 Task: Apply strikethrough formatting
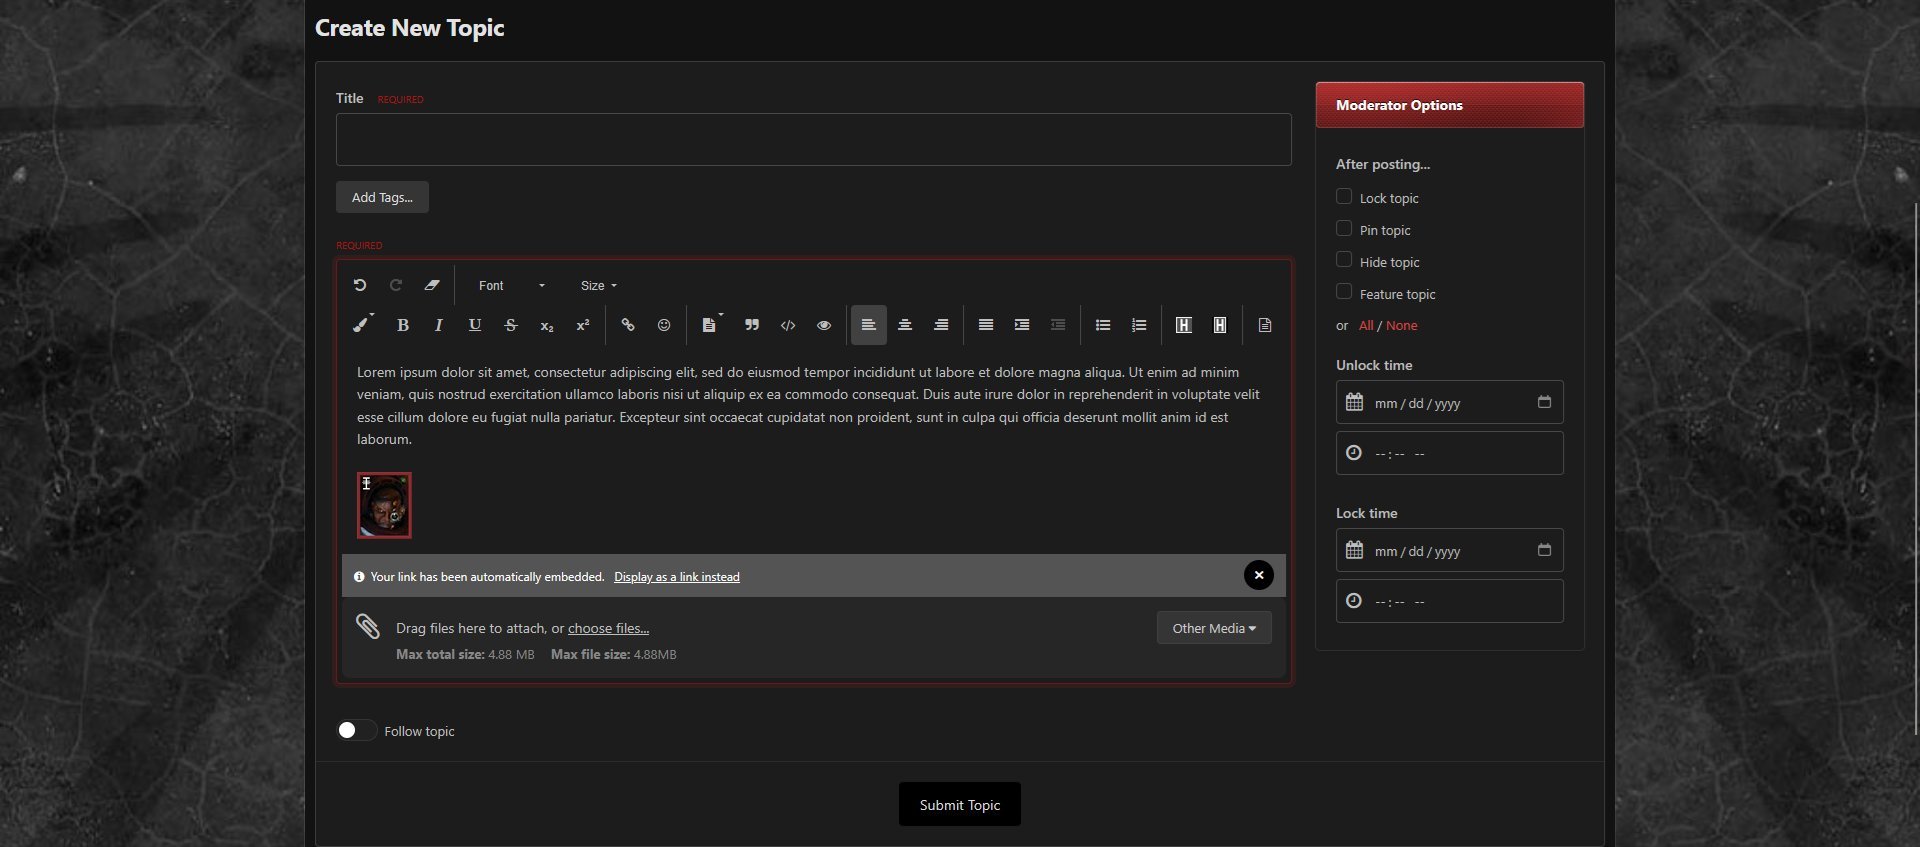pyautogui.click(x=511, y=325)
